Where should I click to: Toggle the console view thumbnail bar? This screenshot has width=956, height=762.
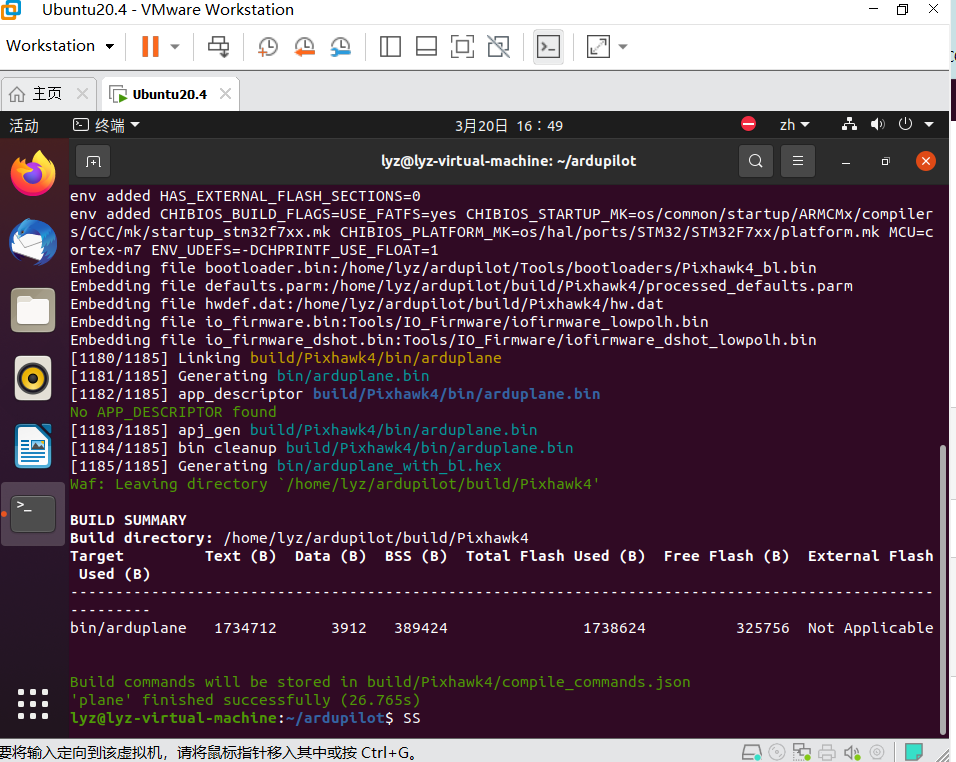click(x=425, y=46)
